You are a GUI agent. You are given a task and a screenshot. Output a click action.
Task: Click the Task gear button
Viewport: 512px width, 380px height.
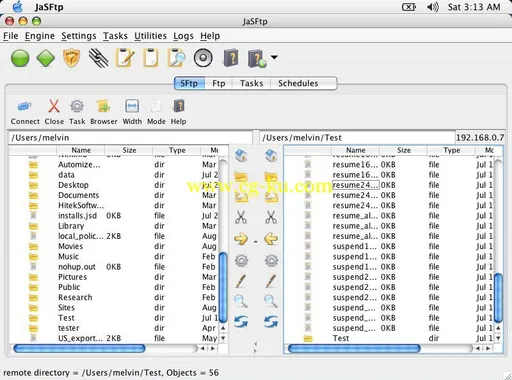pos(77,112)
